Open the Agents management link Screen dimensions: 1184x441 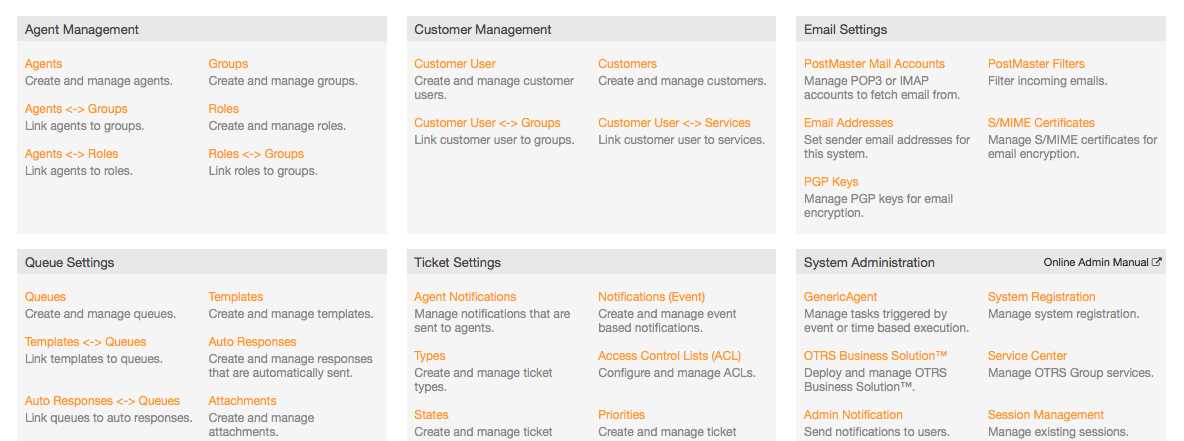[x=43, y=64]
